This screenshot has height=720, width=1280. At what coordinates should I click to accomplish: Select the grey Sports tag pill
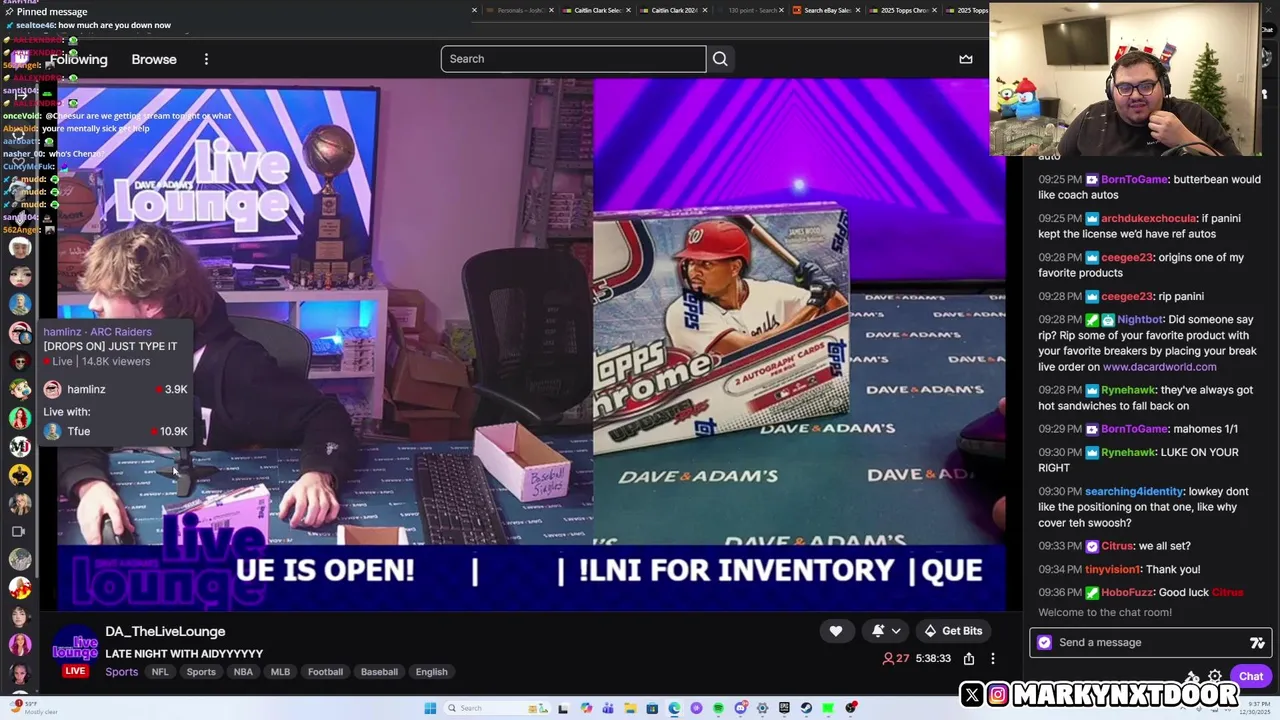coord(201,672)
